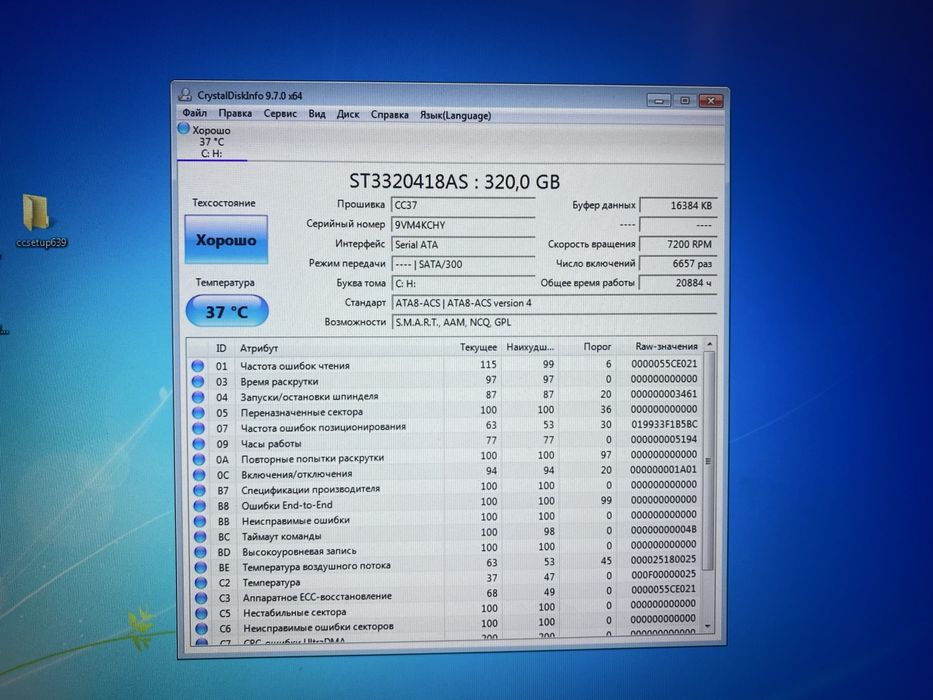The image size is (933, 700).
Task: Click the blue status orb beside Хорошо disk tab
Action: click(x=183, y=129)
